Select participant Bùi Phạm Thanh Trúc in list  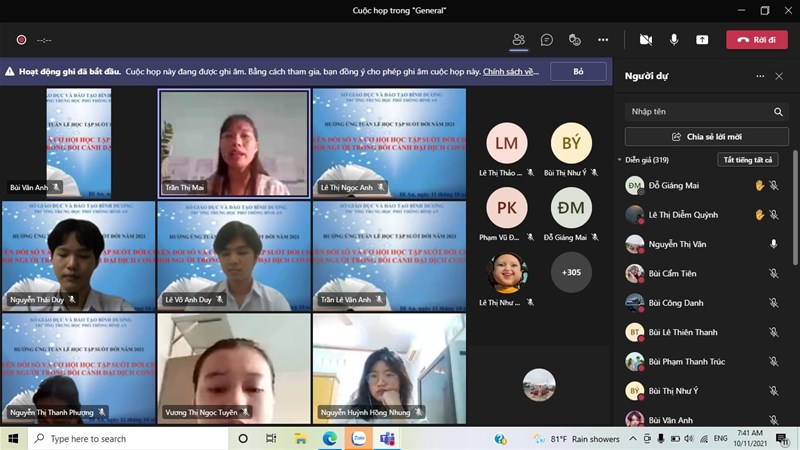[704, 362]
